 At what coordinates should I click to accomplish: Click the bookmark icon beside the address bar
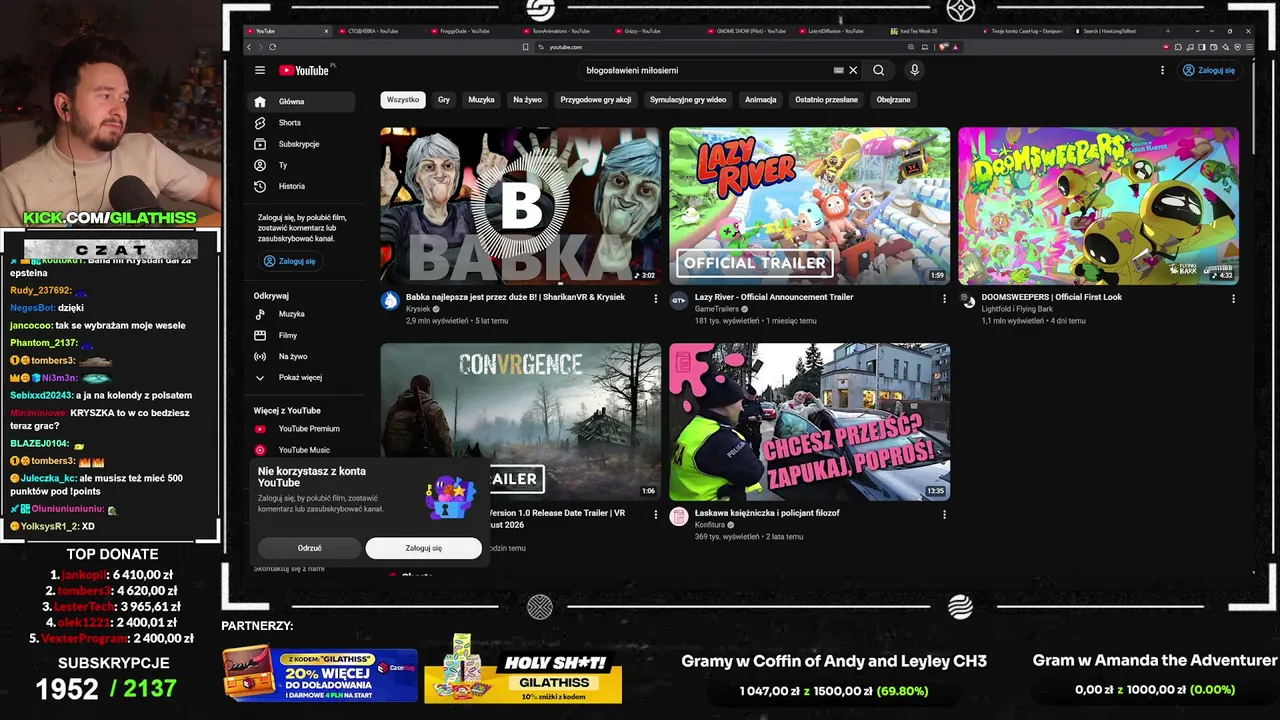point(526,47)
